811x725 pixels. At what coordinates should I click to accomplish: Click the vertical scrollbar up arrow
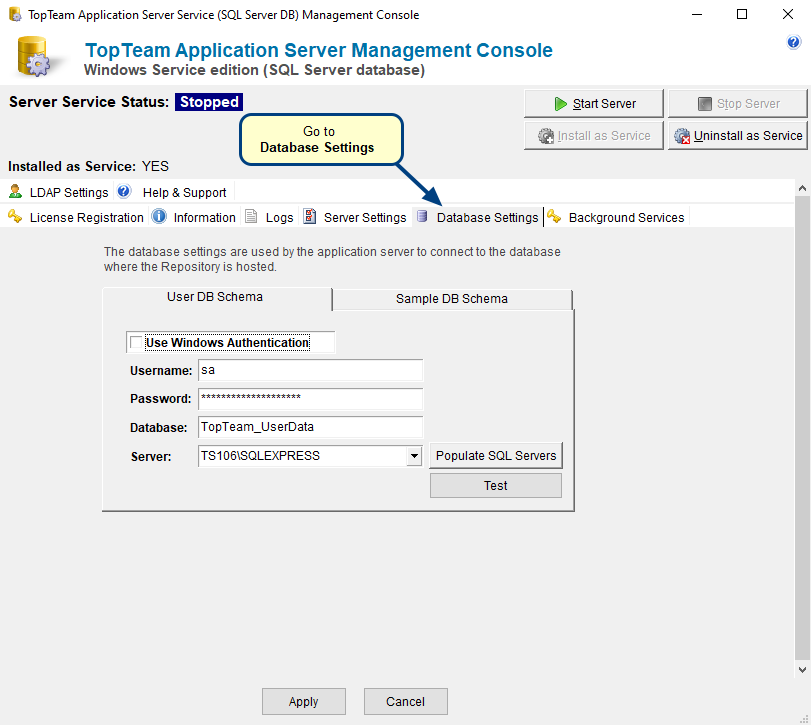[x=802, y=188]
